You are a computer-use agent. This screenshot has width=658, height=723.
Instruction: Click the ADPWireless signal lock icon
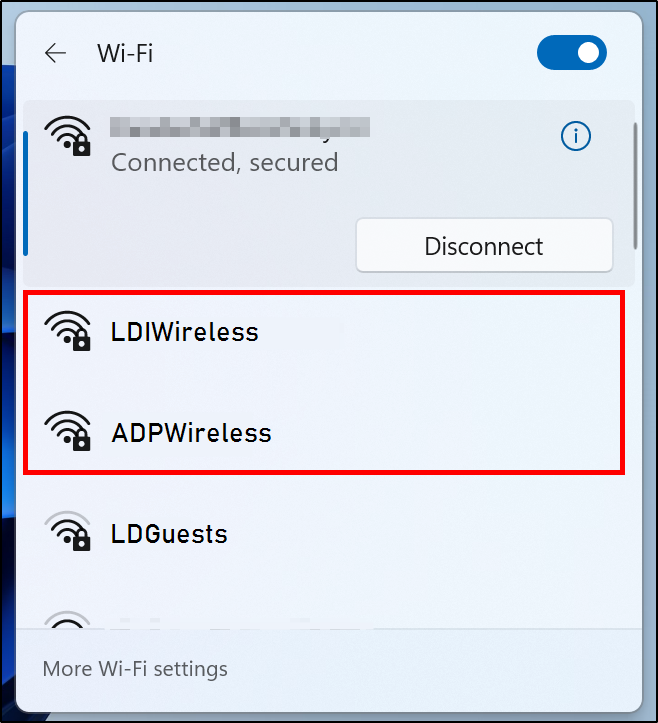point(68,431)
